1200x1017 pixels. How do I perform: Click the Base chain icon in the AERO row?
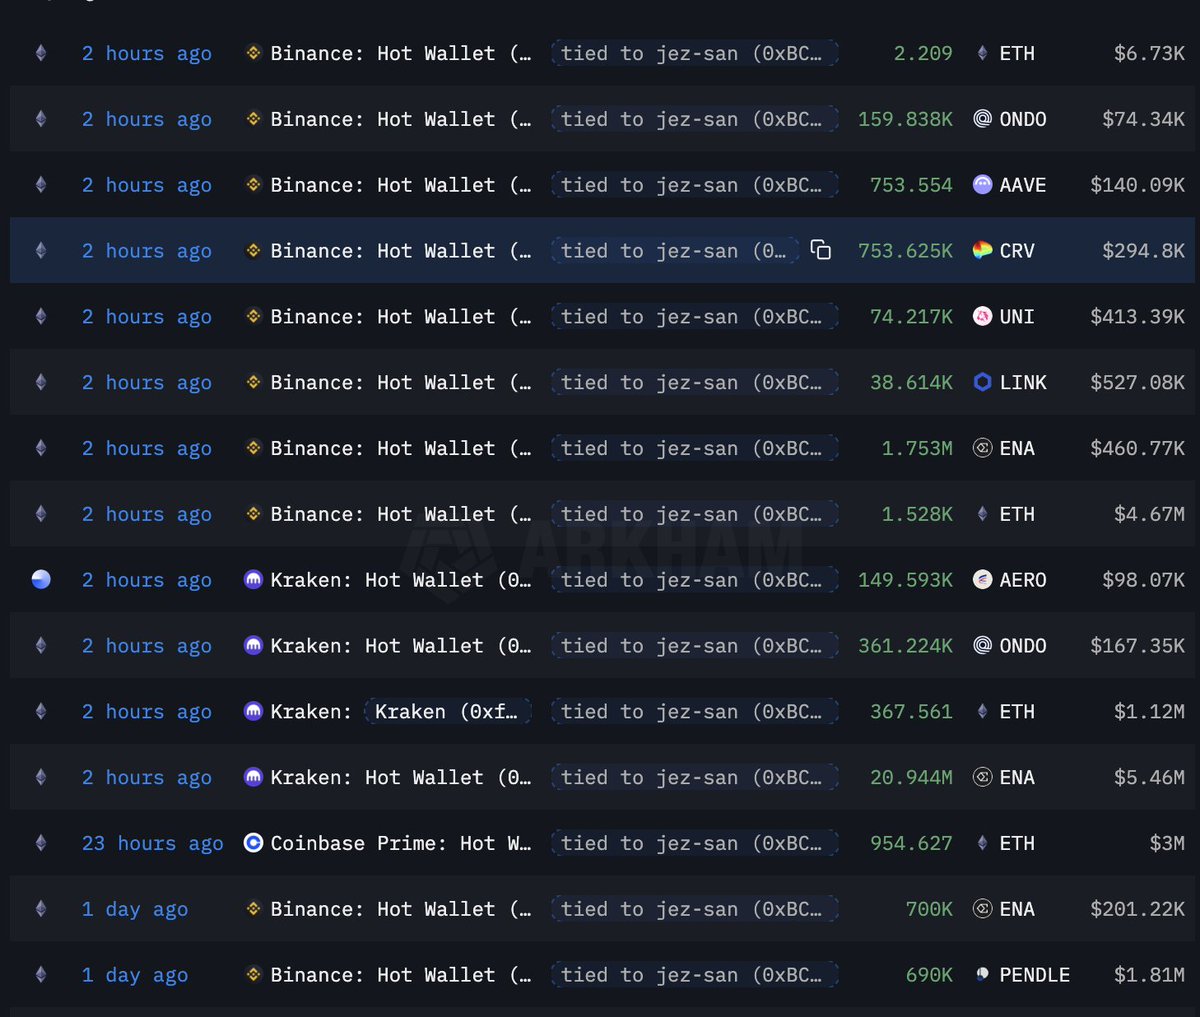[41, 580]
